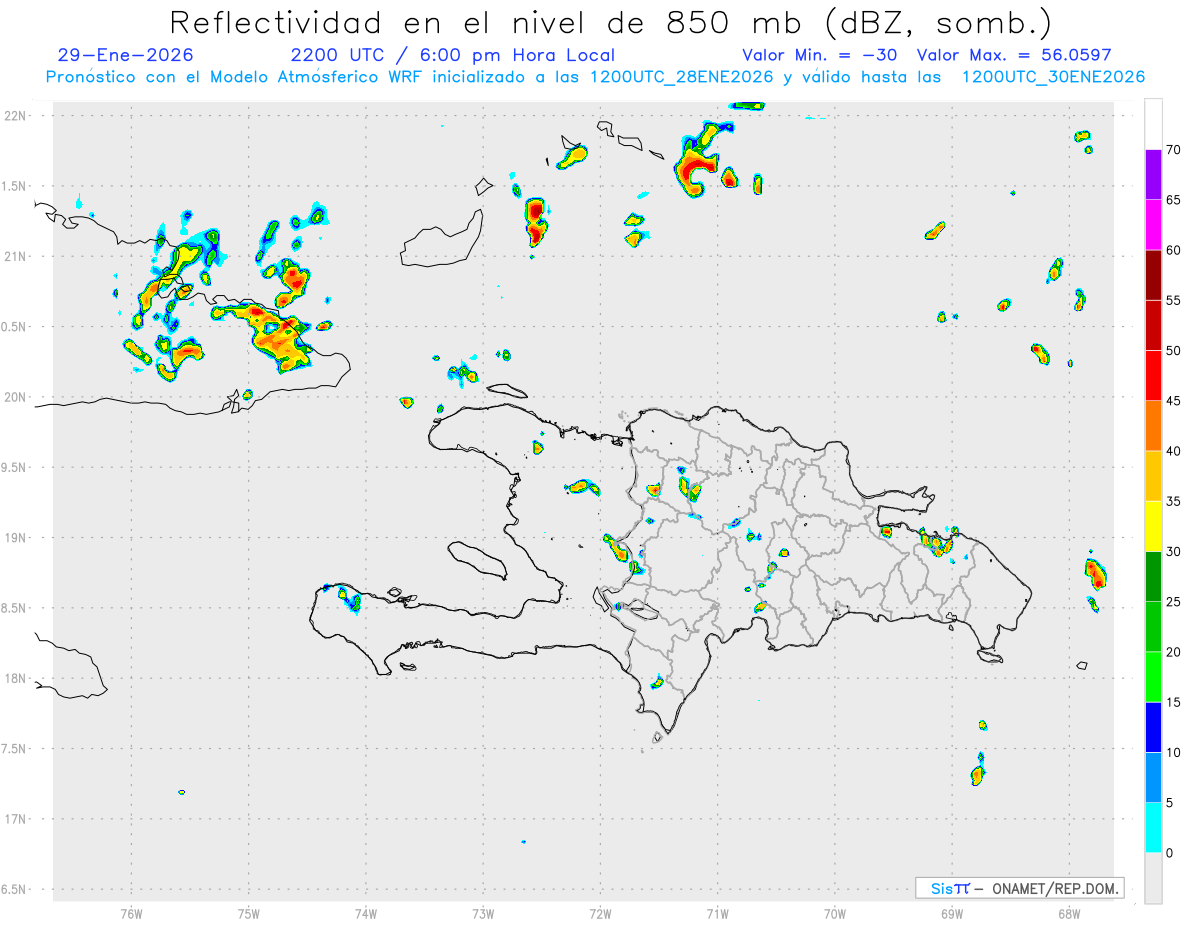The width and height of the screenshot is (1200, 927).
Task: Click the dark blue 10–15 dBZ colorbar segment
Action: 1153,728
